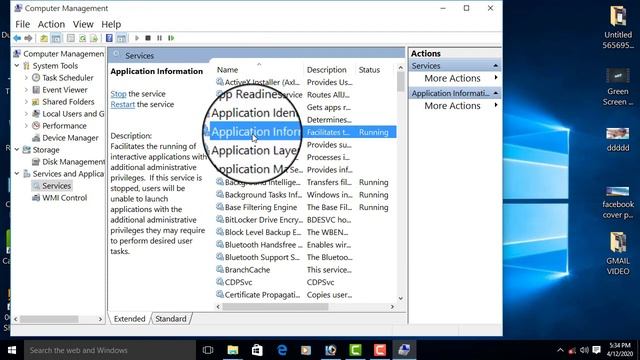Sort services by Description column header
Screen dimensions: 640x360
pyautogui.click(x=327, y=70)
